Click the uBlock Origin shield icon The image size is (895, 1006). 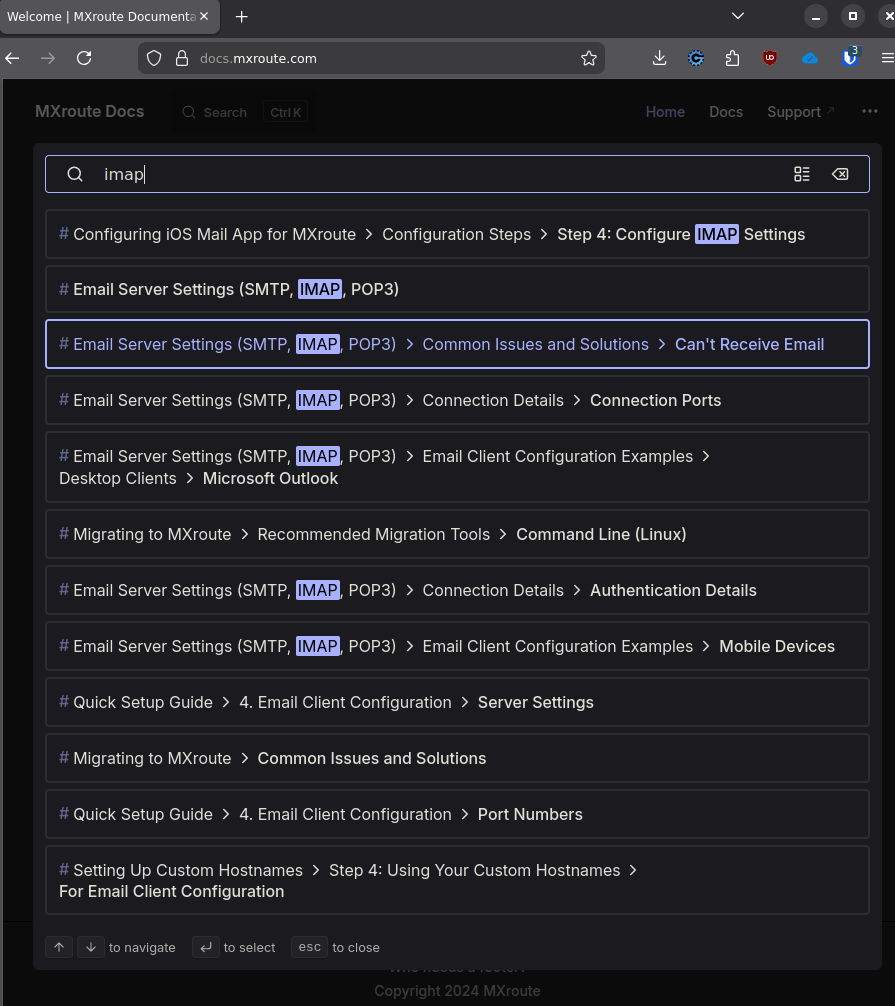[x=770, y=58]
